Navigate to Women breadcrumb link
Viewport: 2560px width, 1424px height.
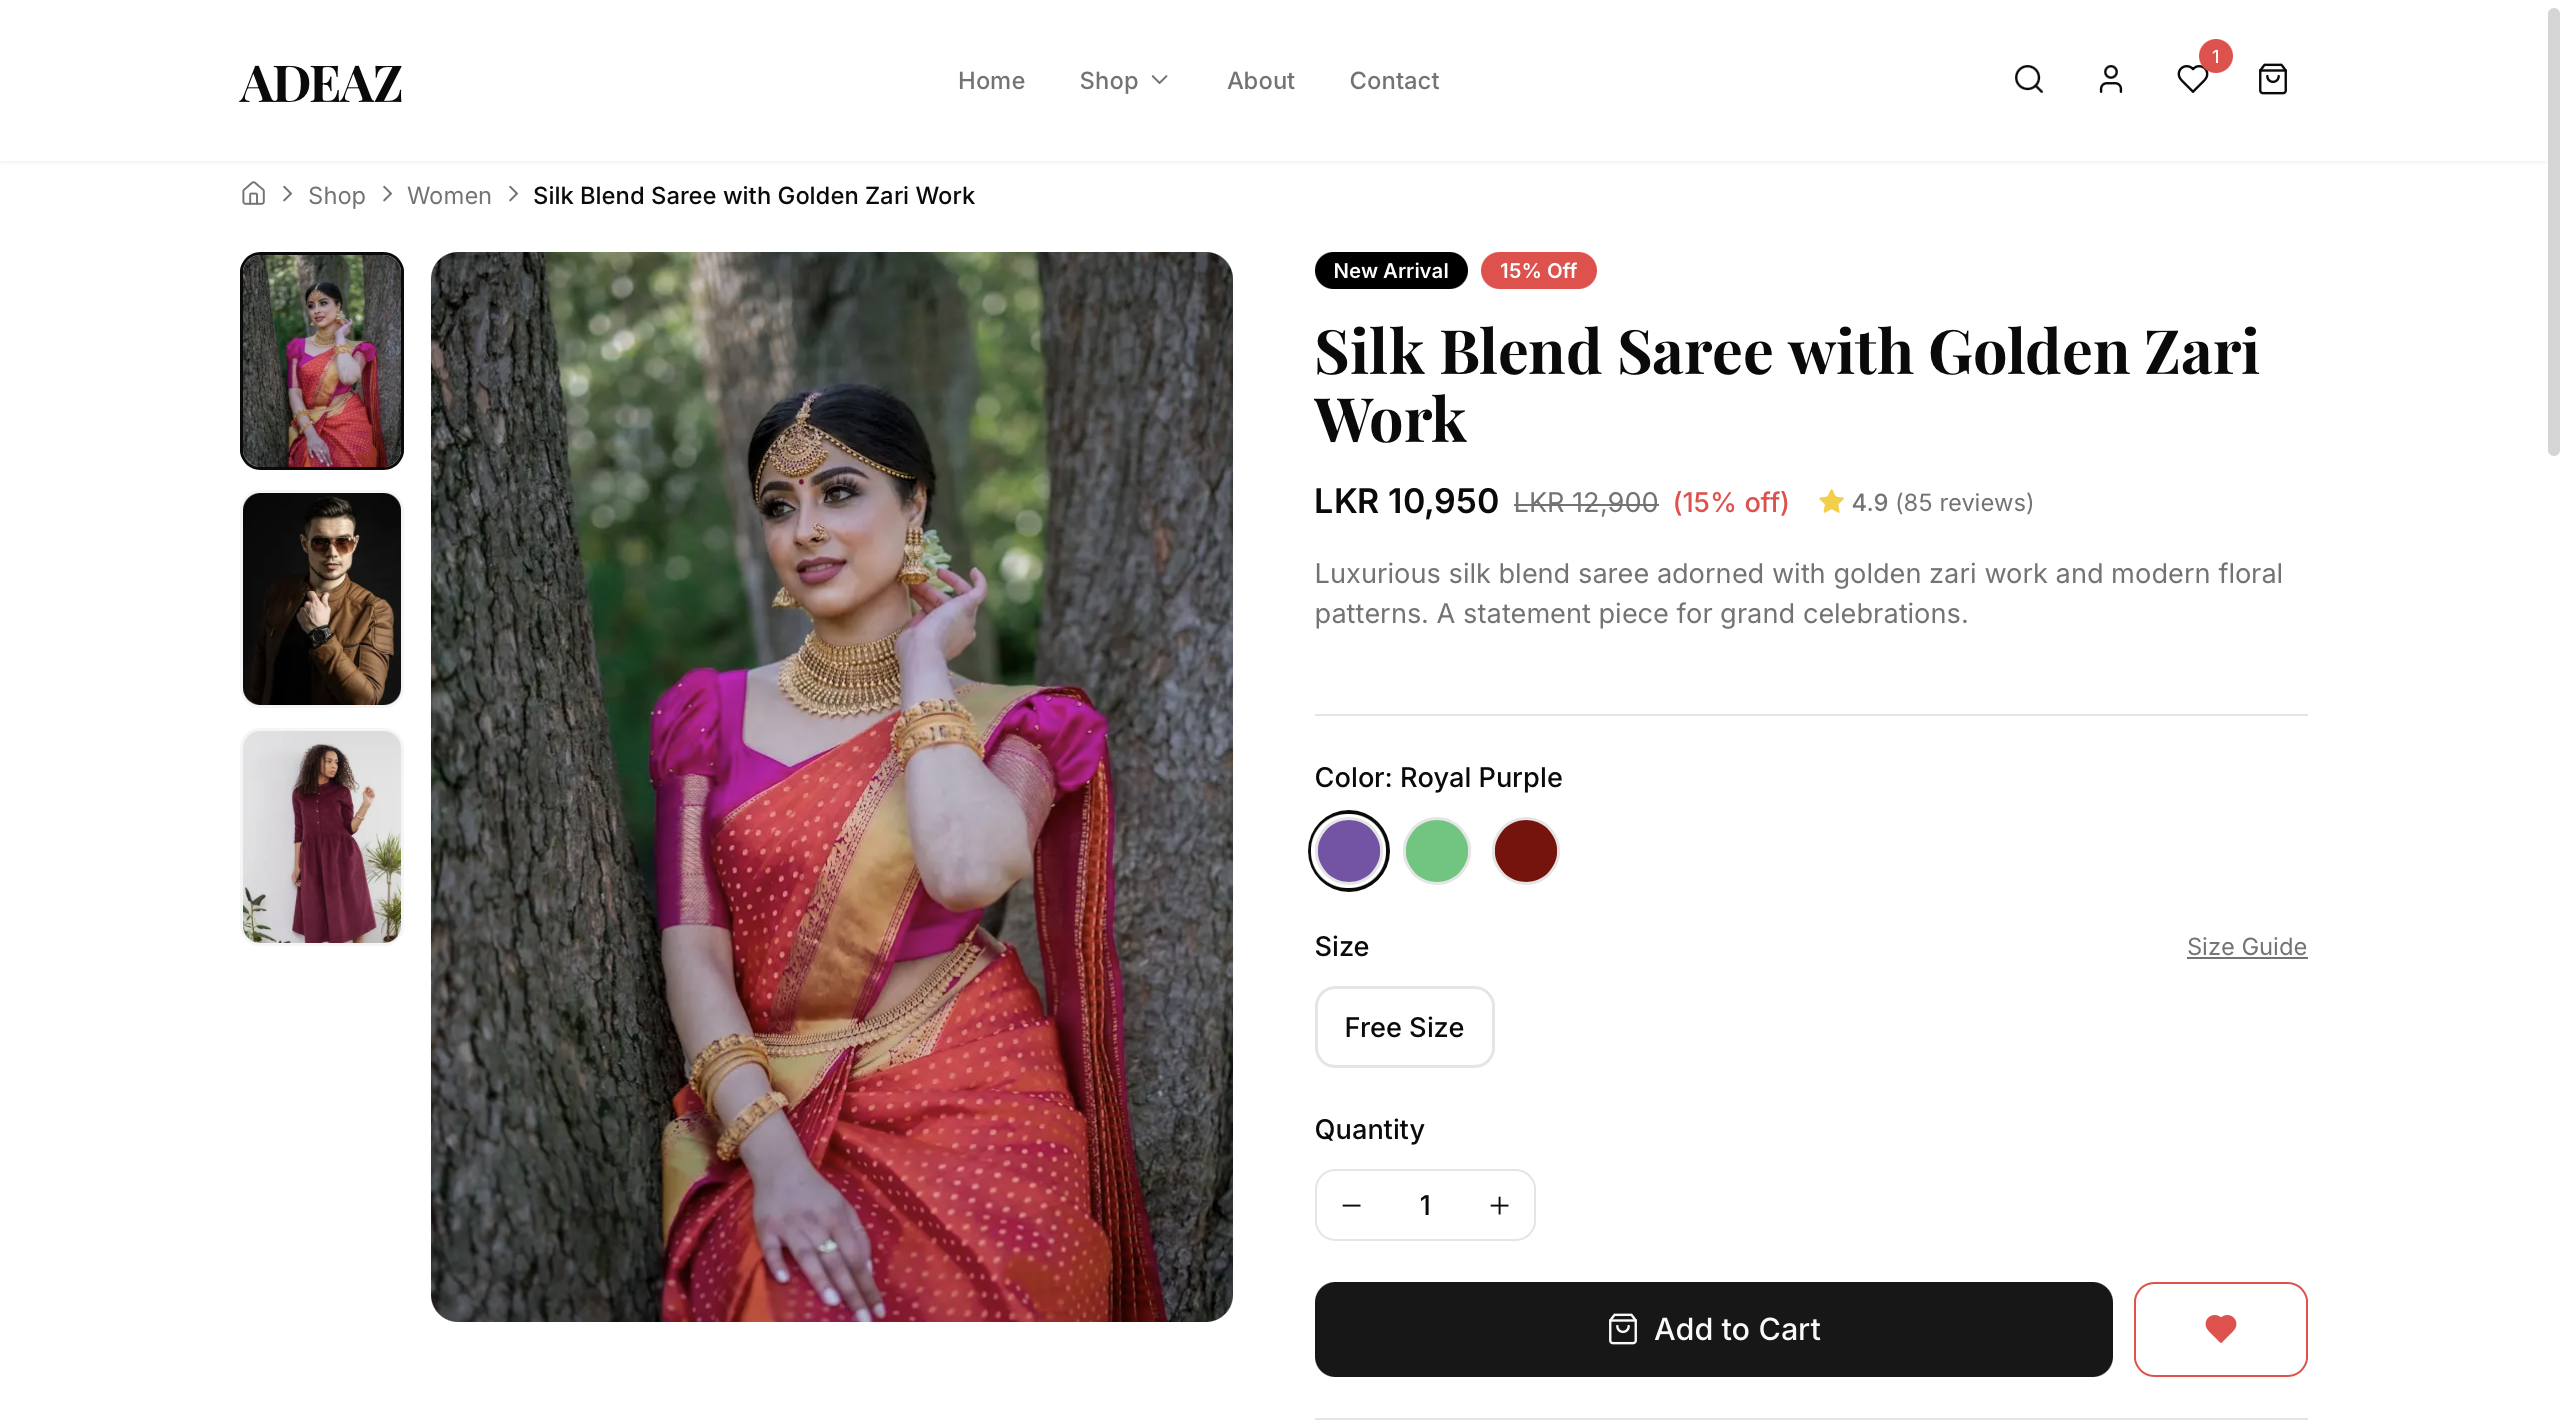tap(449, 196)
